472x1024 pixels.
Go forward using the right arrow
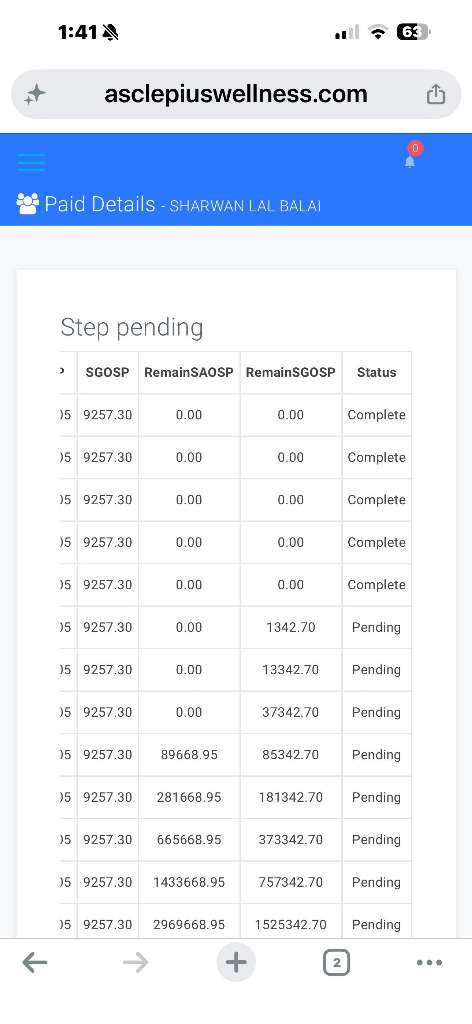(135, 962)
